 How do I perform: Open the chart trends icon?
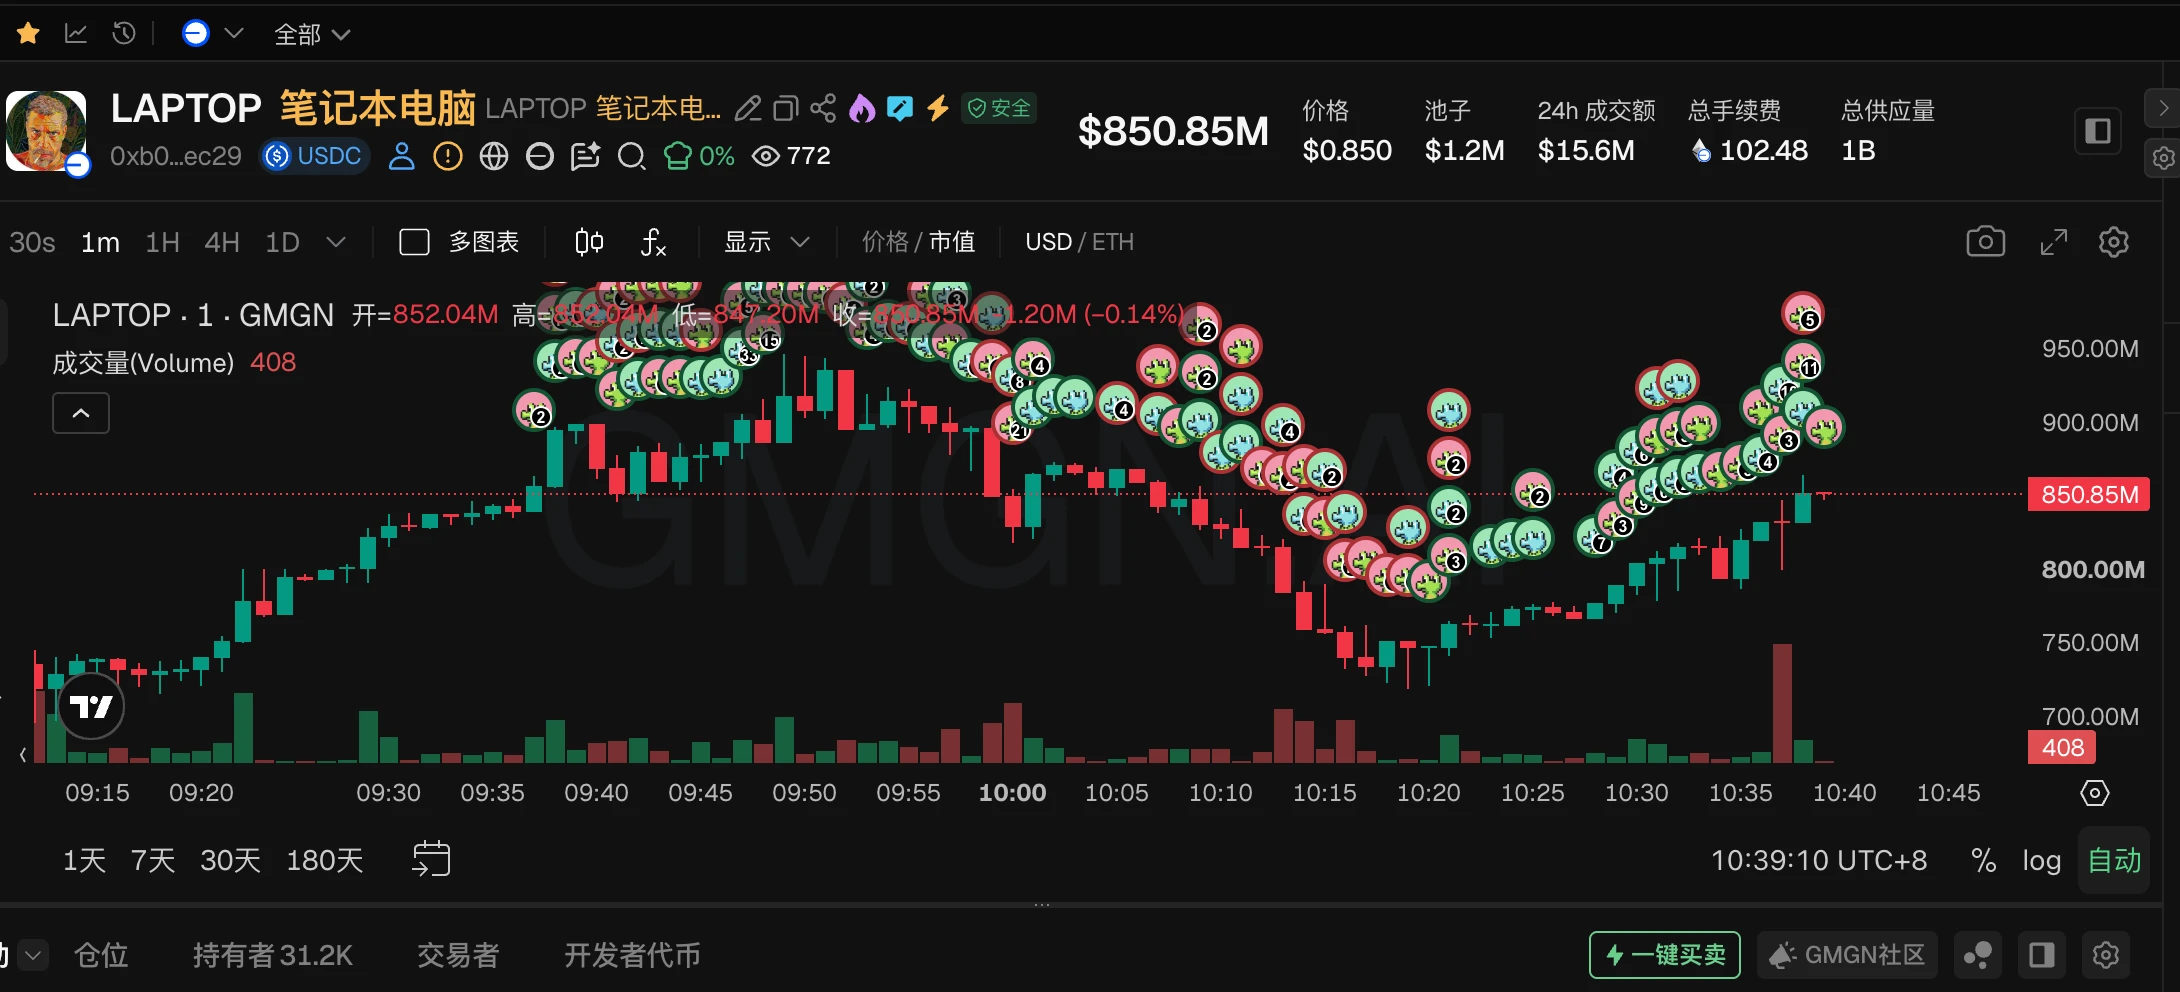76,34
